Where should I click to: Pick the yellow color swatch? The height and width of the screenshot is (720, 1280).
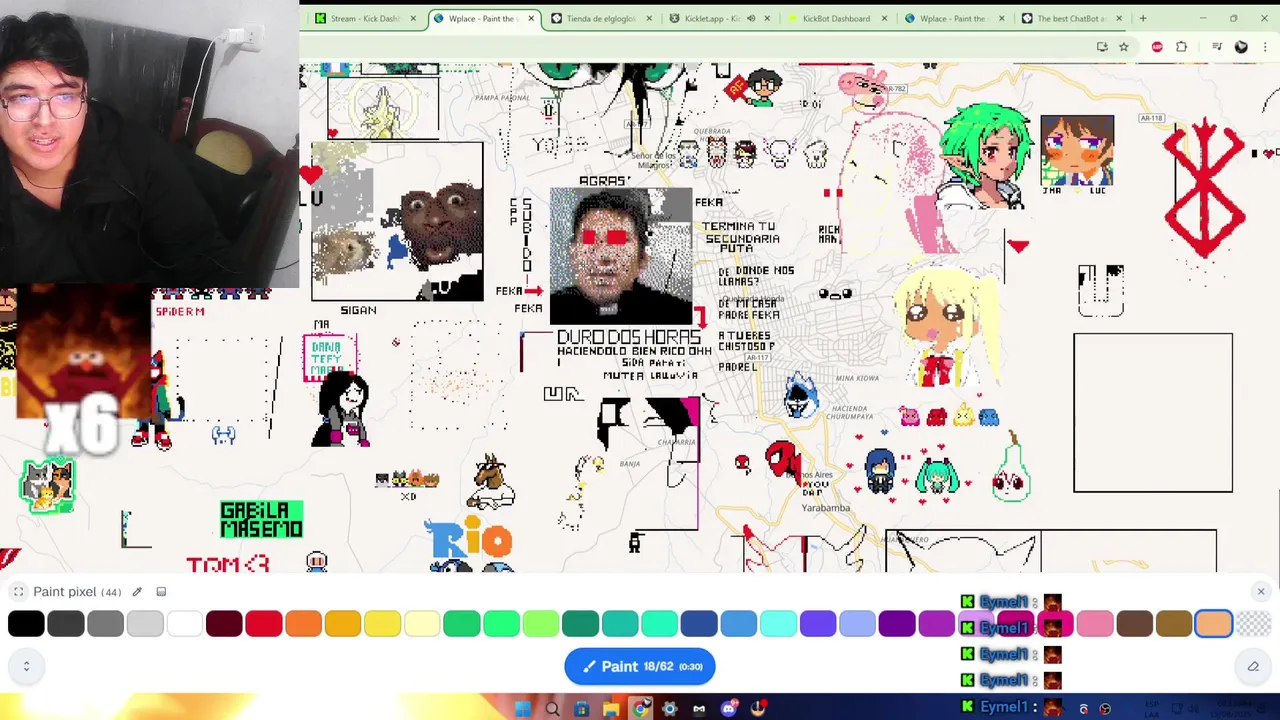coord(382,624)
